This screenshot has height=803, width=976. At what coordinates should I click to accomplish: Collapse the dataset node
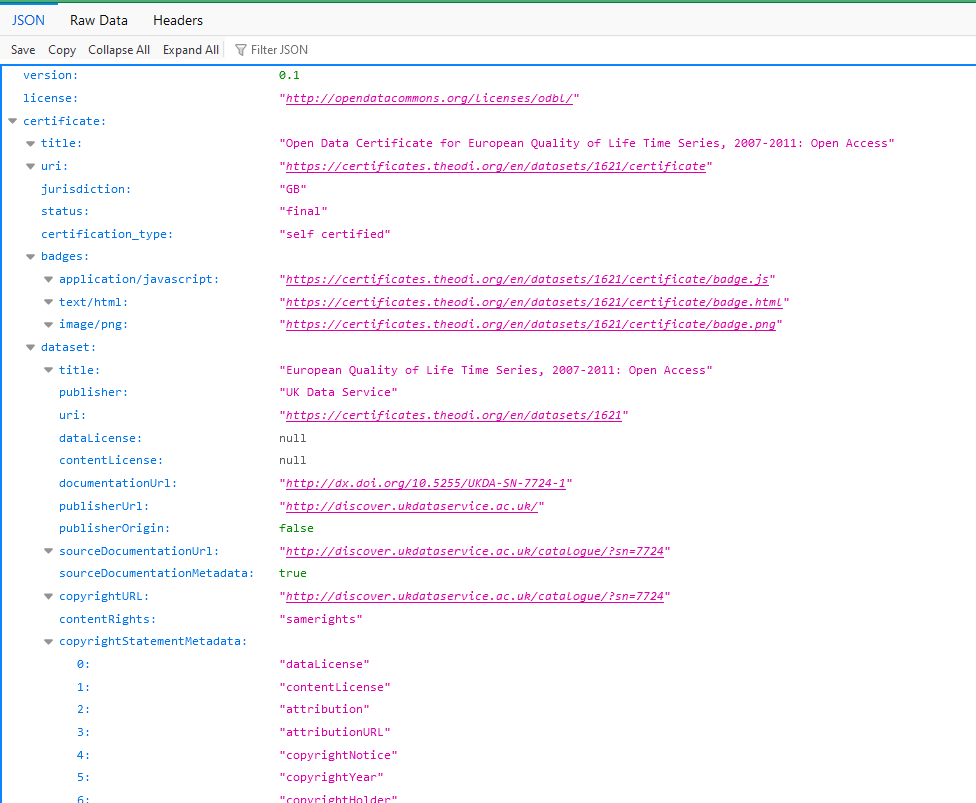coord(30,347)
